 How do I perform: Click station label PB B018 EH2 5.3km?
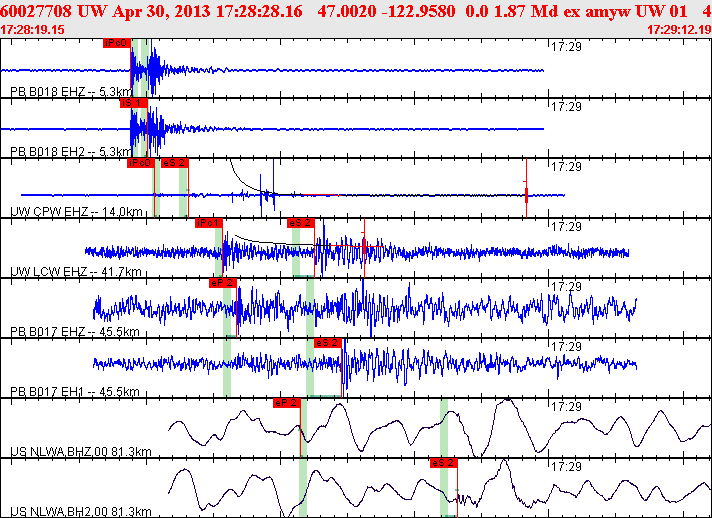71,152
